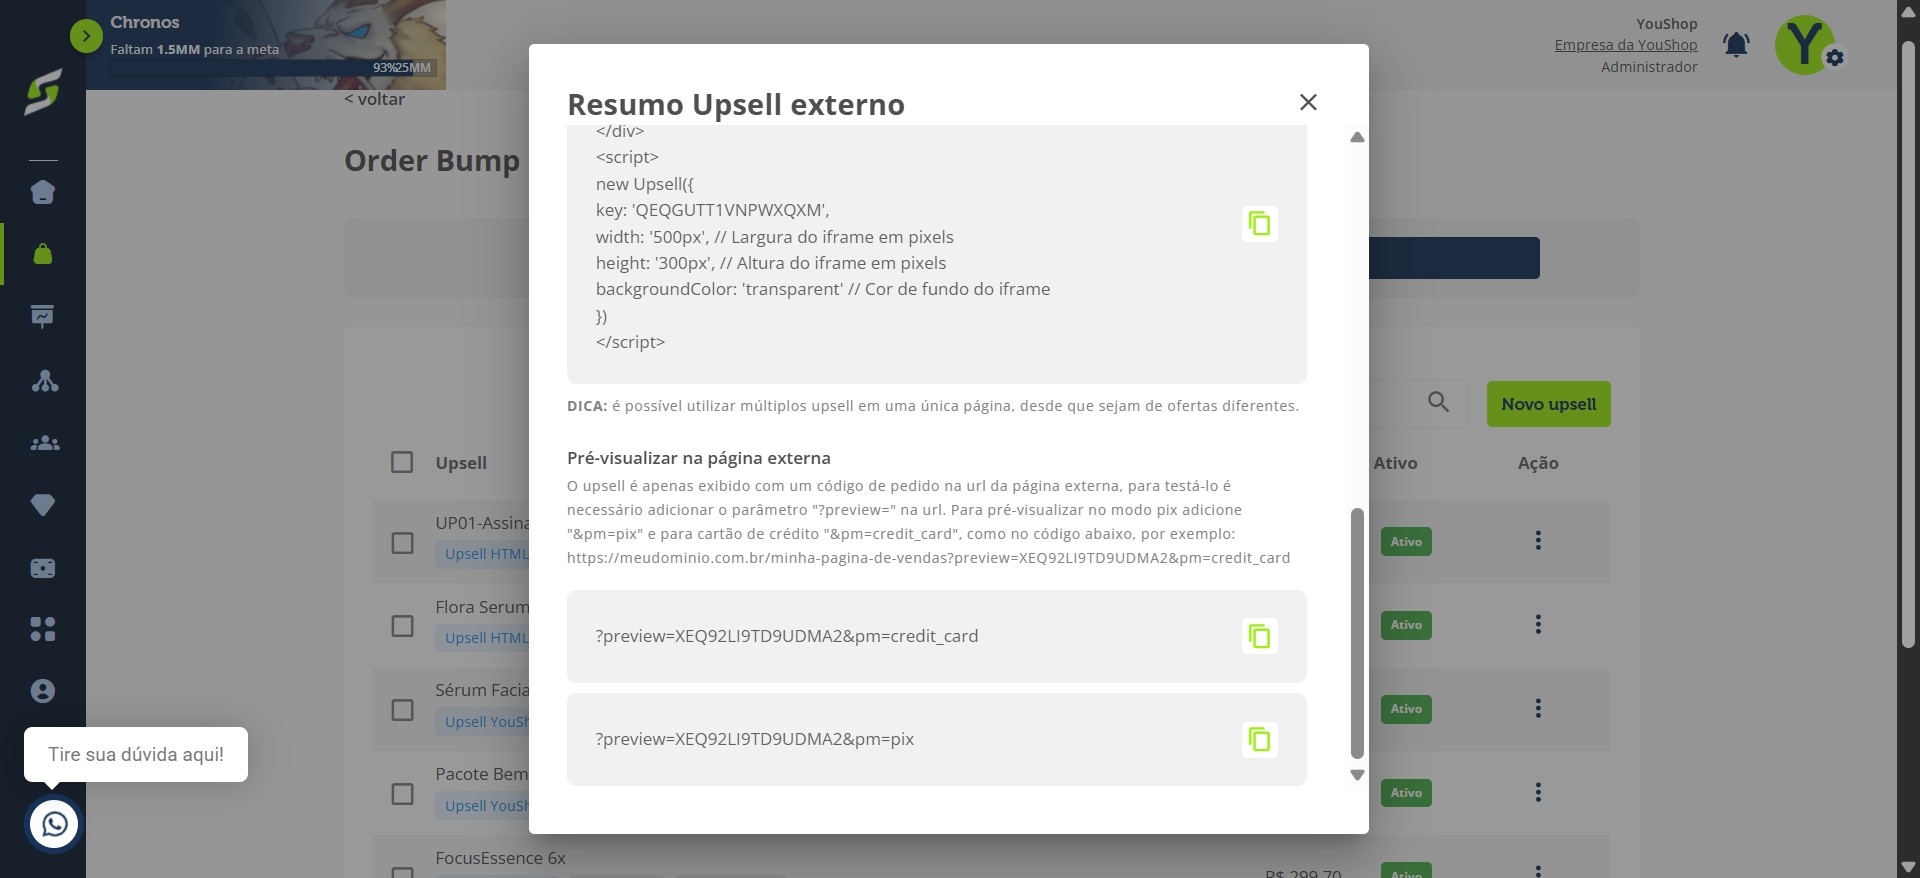Open actions menu for Flora Serum row
This screenshot has height=878, width=1920.
click(x=1538, y=625)
